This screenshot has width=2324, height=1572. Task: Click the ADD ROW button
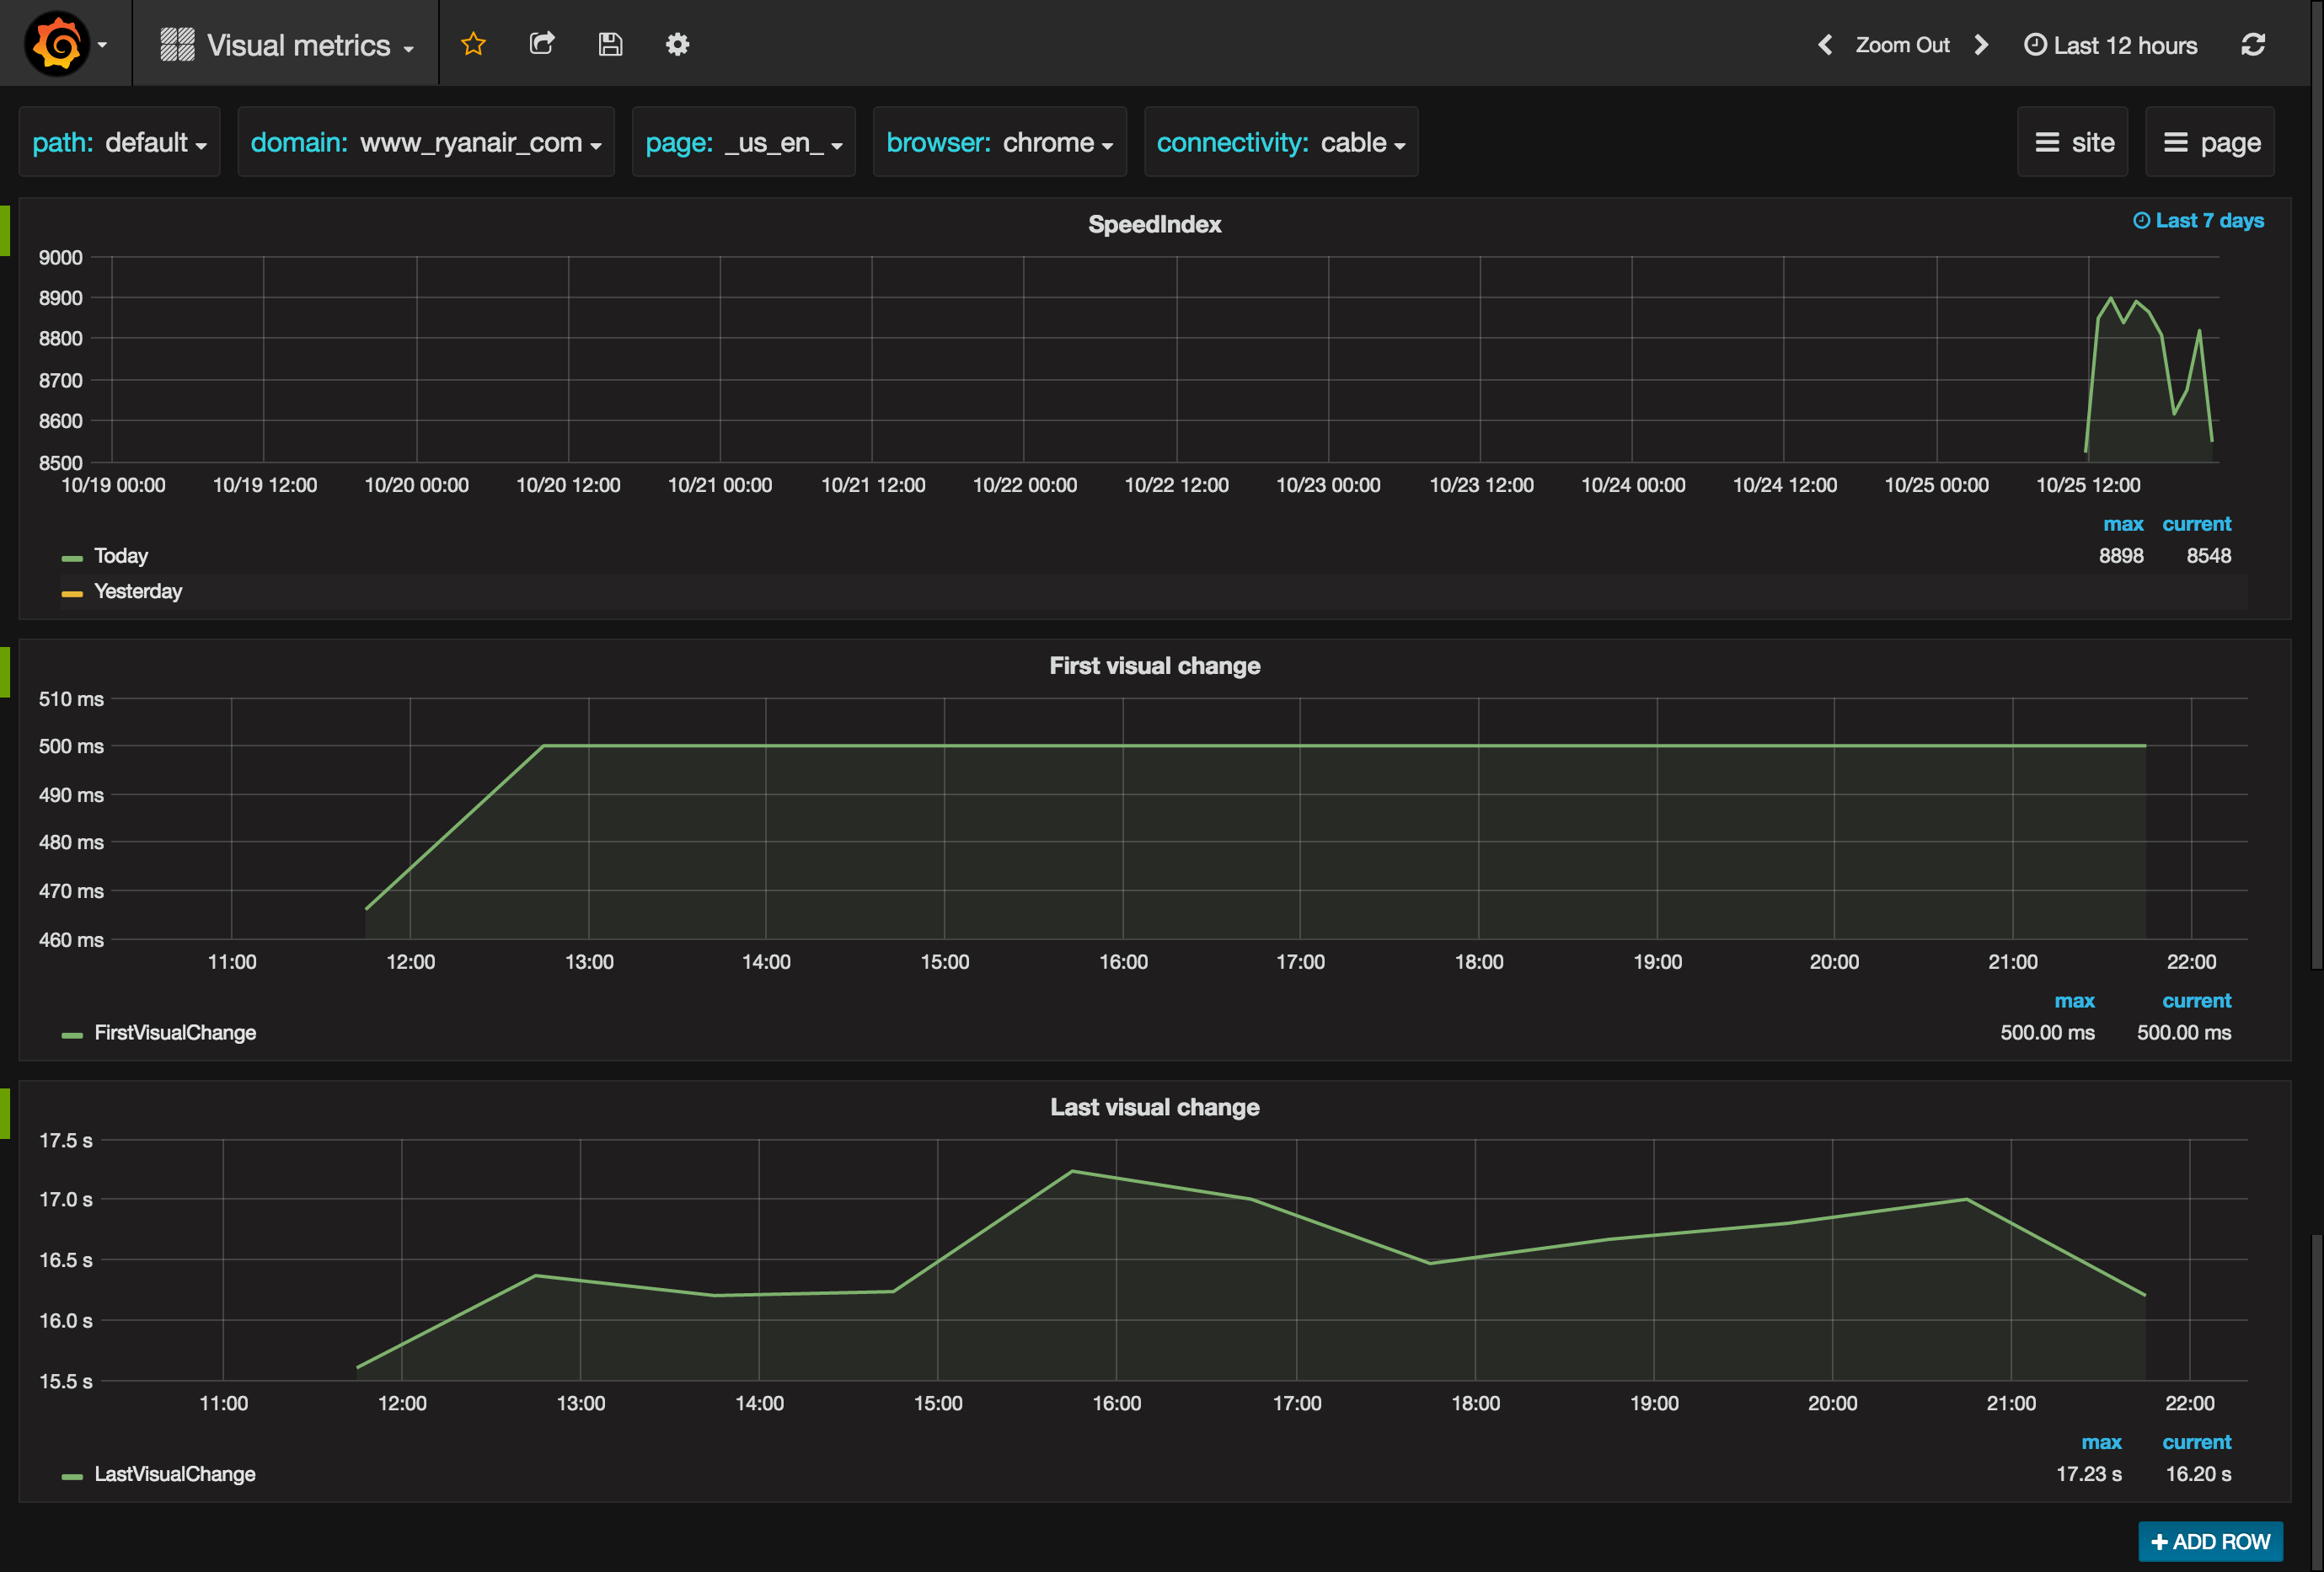[2210, 1541]
